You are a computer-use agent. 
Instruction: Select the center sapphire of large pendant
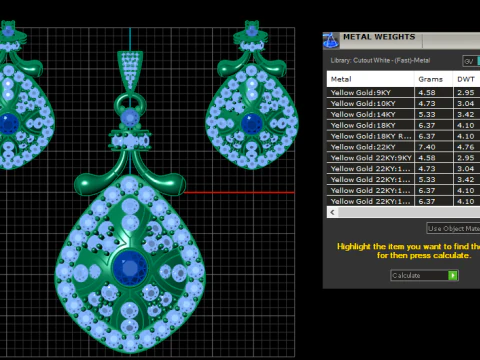point(130,268)
